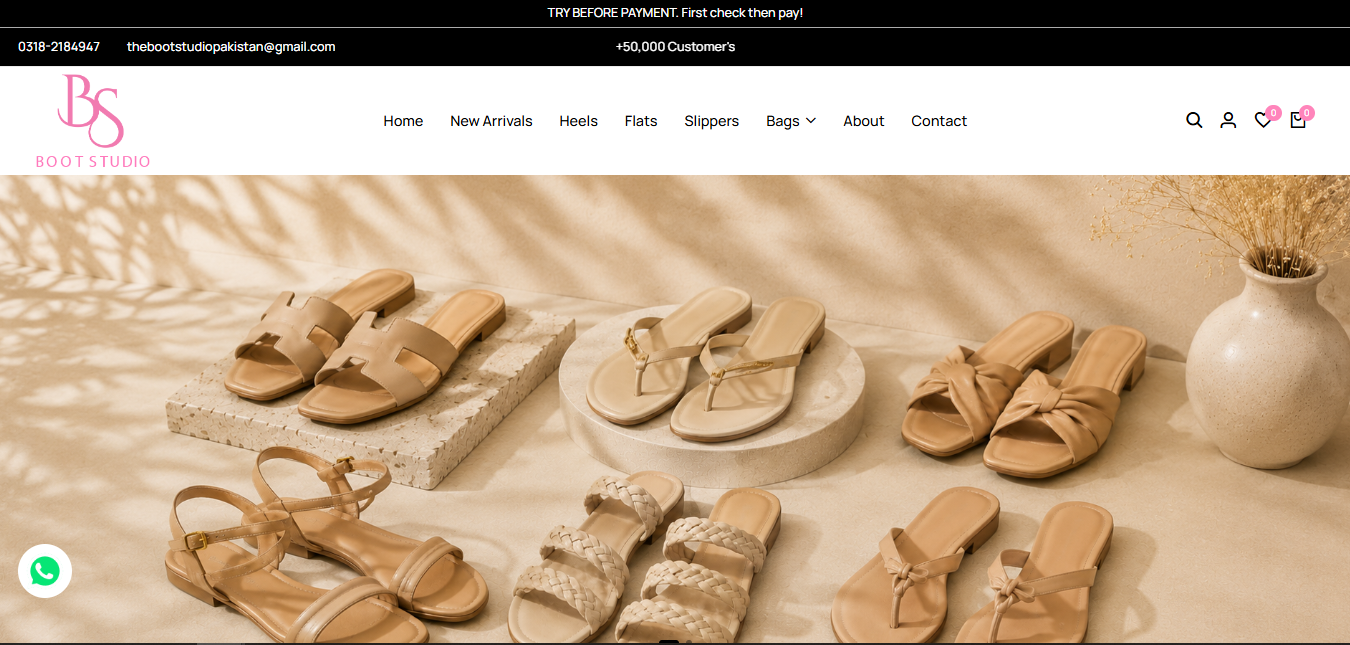This screenshot has height=645, width=1350.
Task: Open the Contact page link
Action: click(939, 121)
